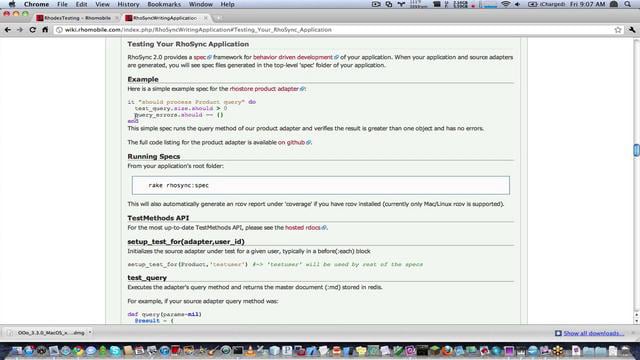Screen dimensions: 640x360
Task: Open Terminal black icon in the Dock
Action: (x=238, y=351)
